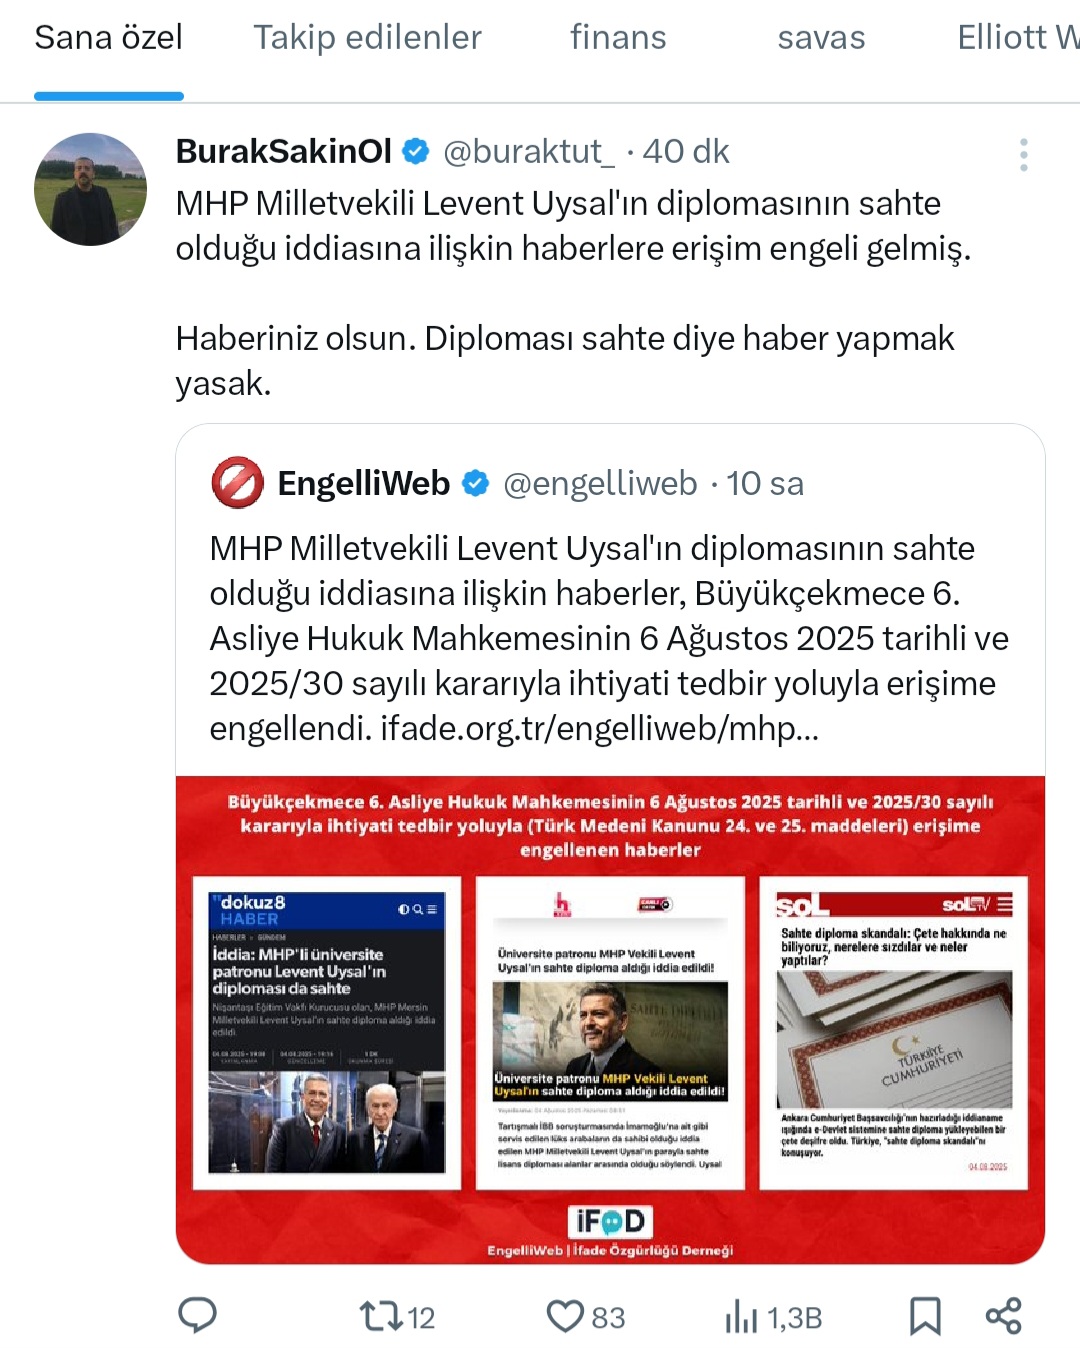This screenshot has width=1080, height=1351.
Task: Open the EngelliWeb account name
Action: (x=364, y=484)
